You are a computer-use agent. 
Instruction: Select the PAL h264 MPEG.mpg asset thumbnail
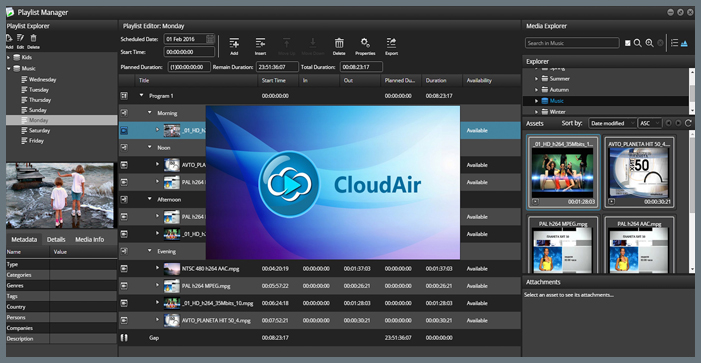click(563, 245)
